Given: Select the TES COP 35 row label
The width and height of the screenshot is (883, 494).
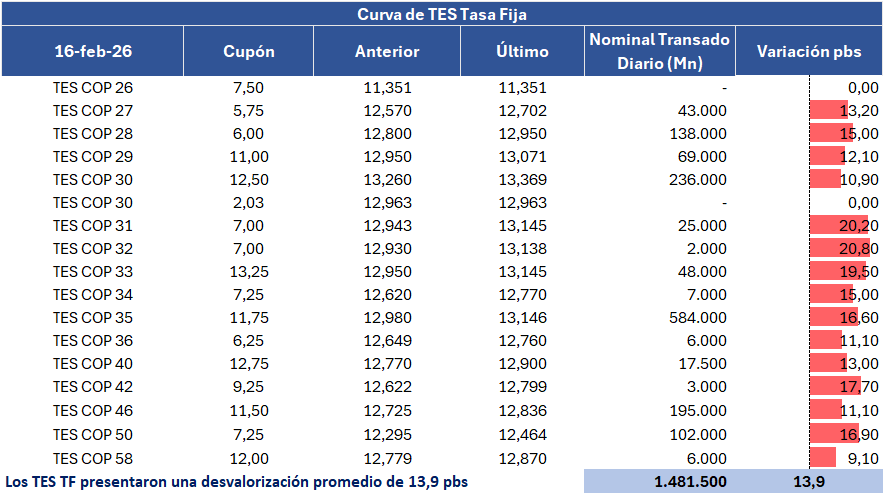Looking at the screenshot, I should tap(93, 319).
